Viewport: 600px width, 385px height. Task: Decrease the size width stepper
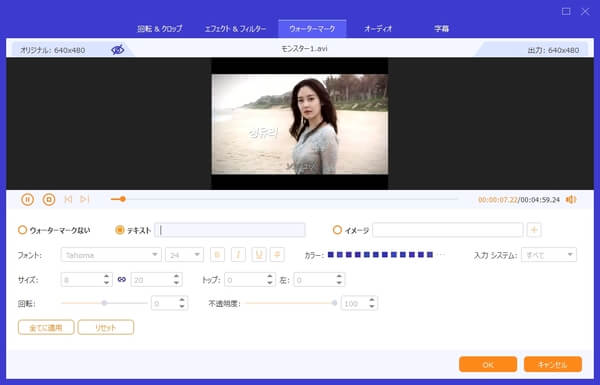pos(106,283)
